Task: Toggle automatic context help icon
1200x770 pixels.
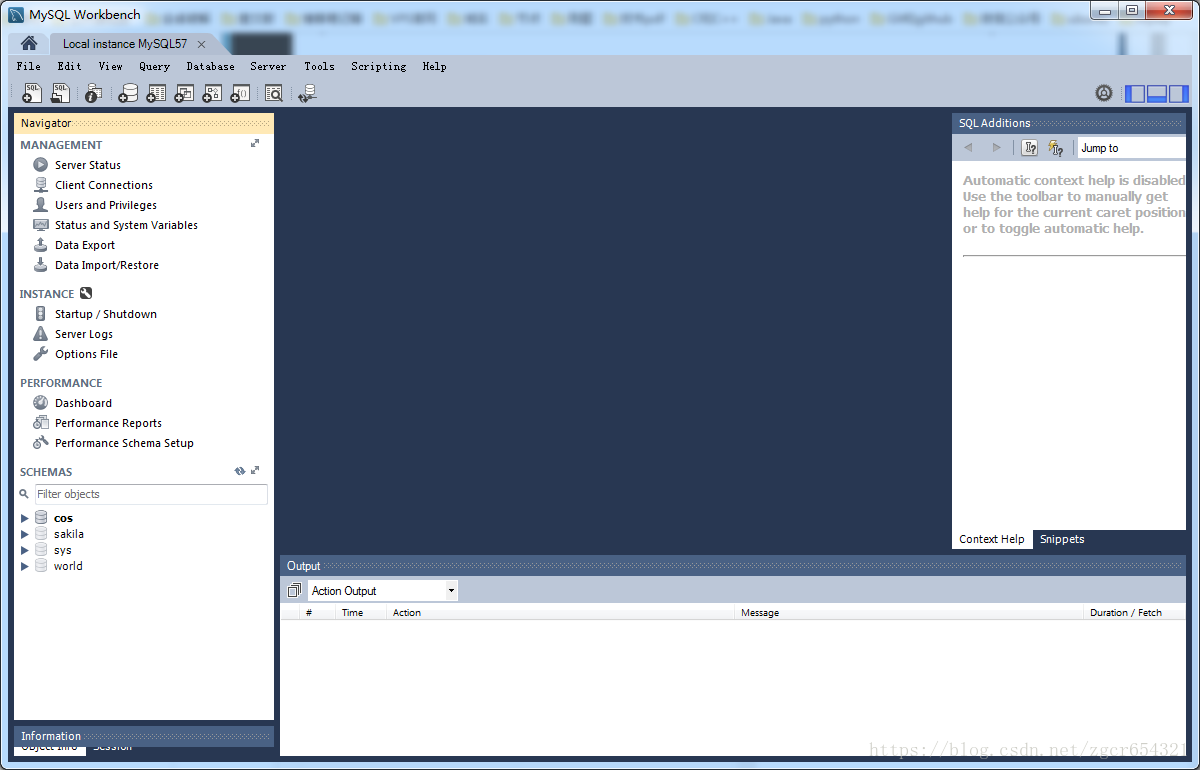Action: [x=1056, y=148]
